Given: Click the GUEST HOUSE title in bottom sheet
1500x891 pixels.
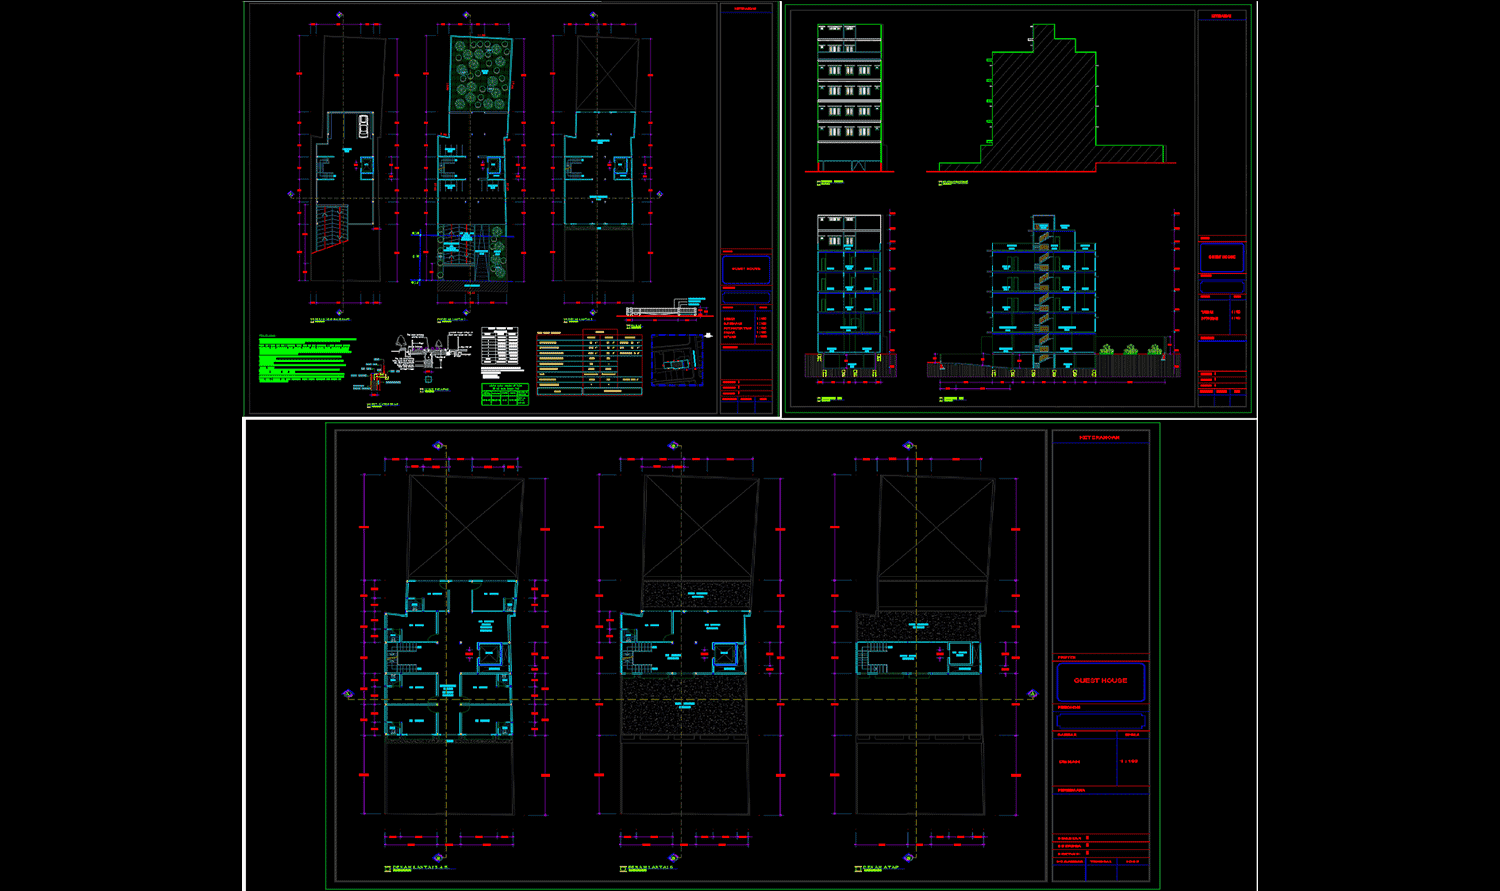Looking at the screenshot, I should coord(1100,680).
